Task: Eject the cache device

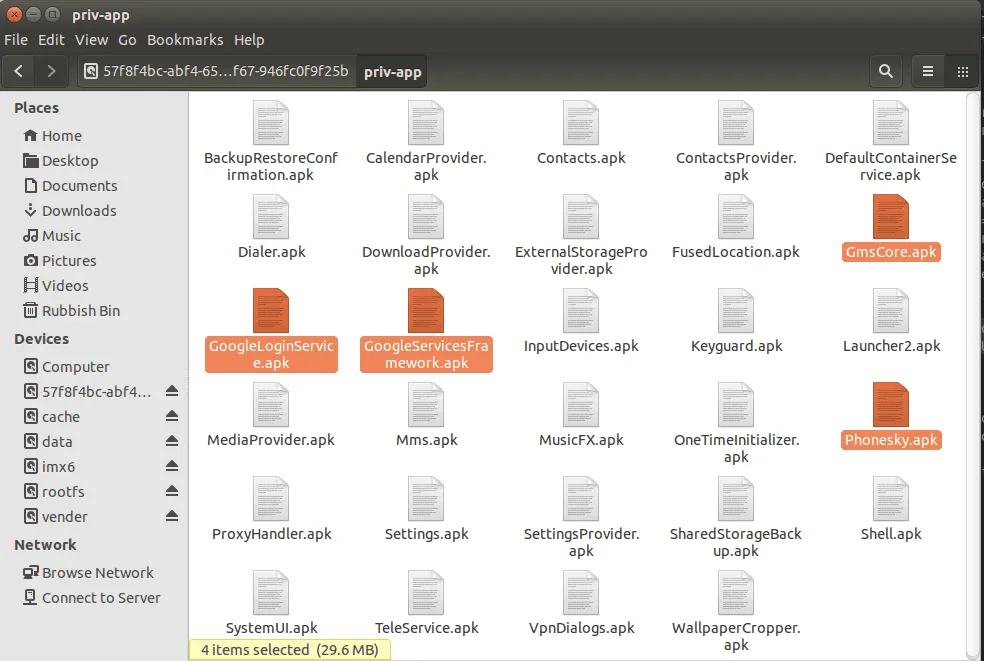Action: pos(172,417)
